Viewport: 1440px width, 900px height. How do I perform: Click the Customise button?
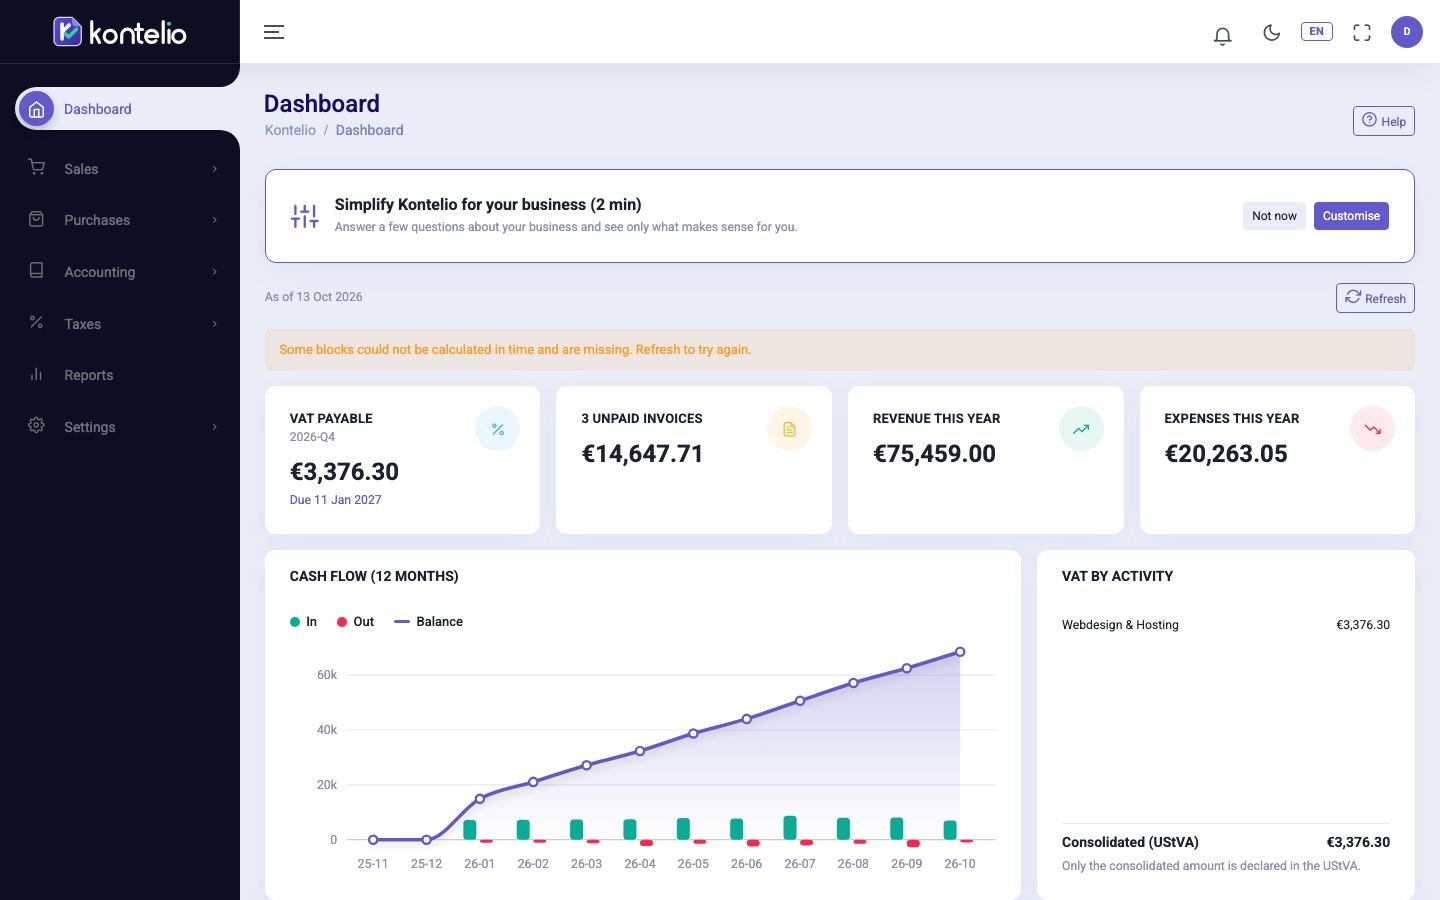[x=1351, y=216]
